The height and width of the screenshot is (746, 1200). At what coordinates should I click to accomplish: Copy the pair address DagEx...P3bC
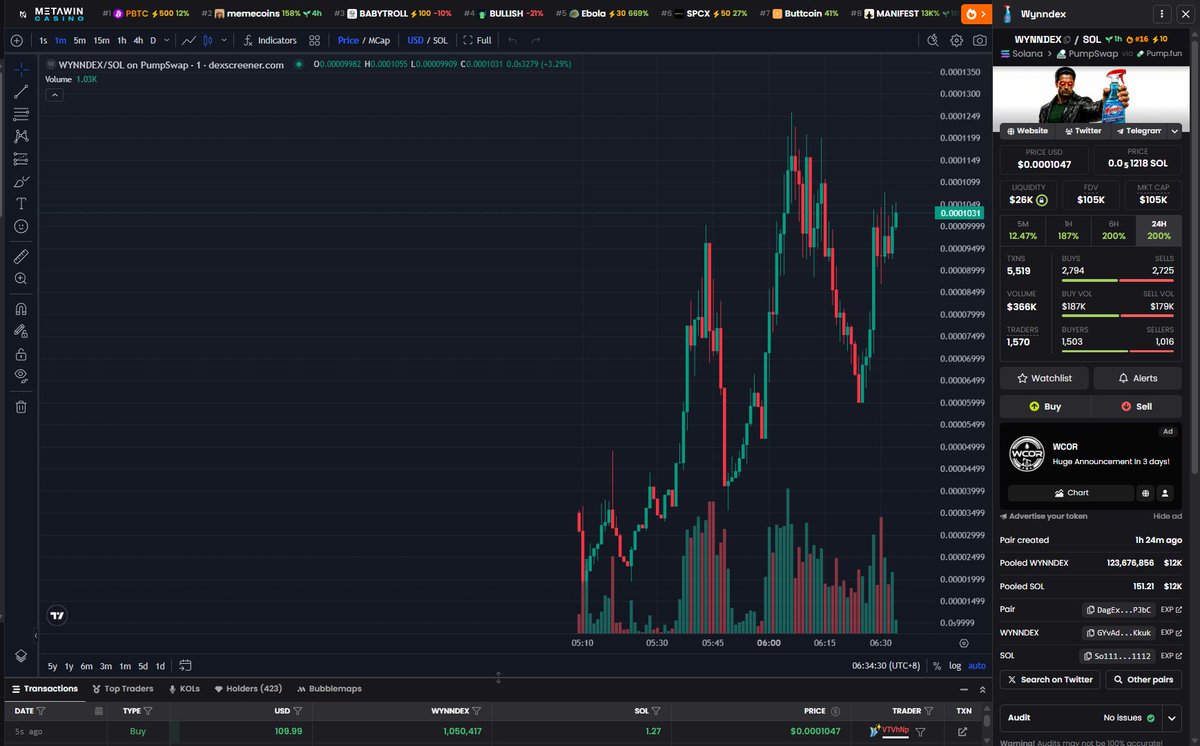tap(1119, 609)
